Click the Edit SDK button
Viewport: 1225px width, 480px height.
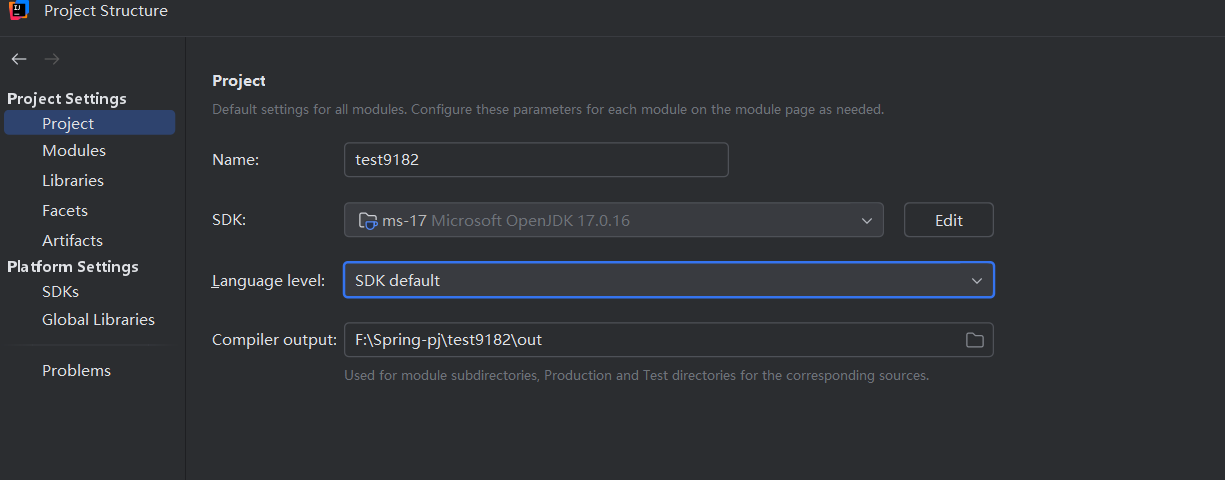tap(948, 220)
